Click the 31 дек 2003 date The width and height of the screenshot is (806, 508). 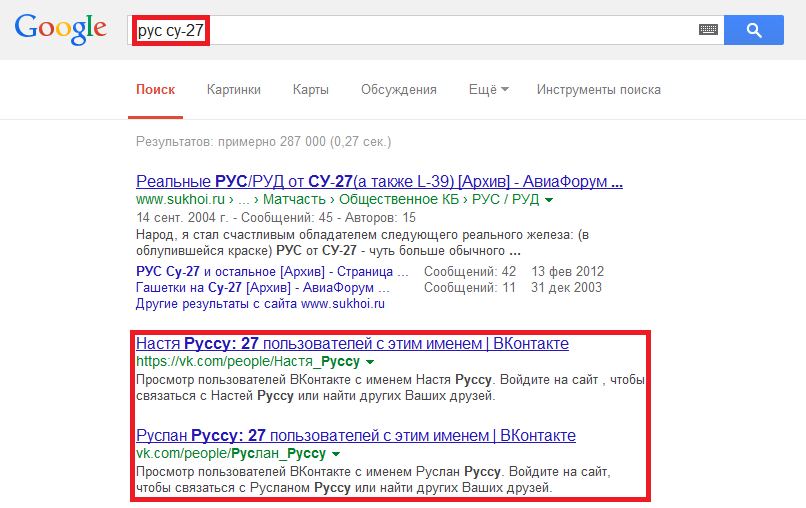[566, 287]
